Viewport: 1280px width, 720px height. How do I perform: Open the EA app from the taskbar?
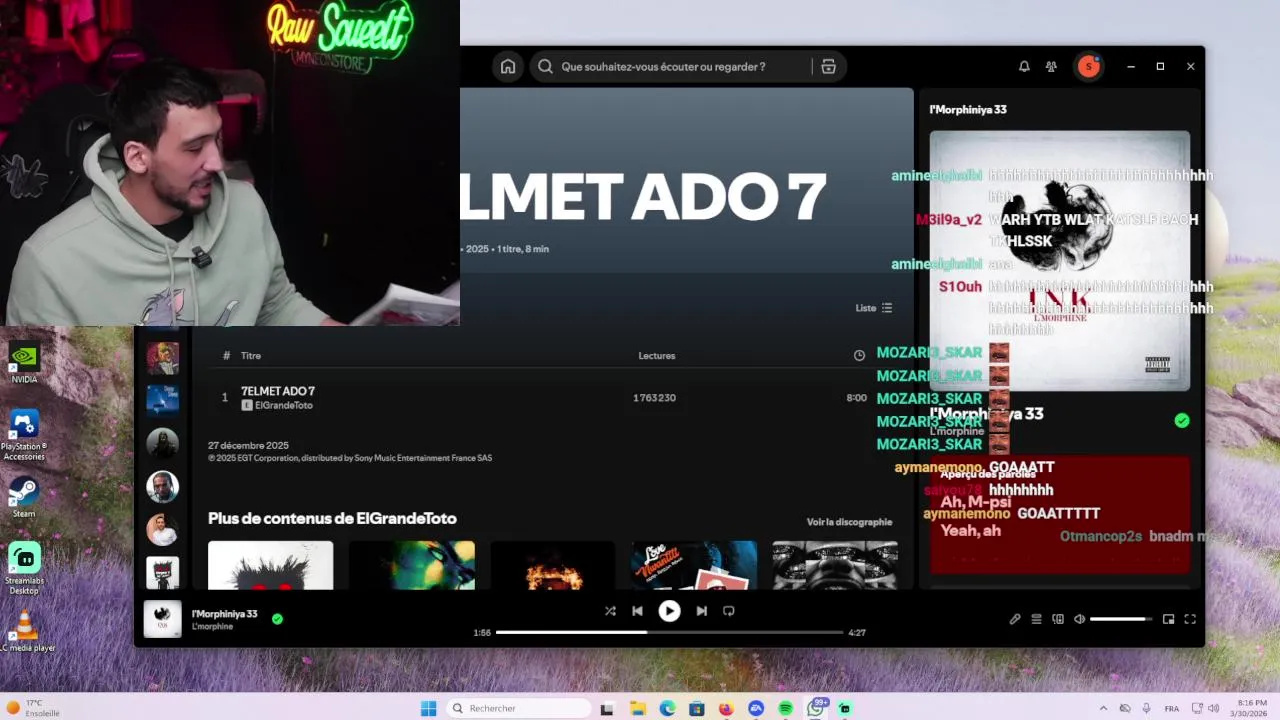click(756, 709)
